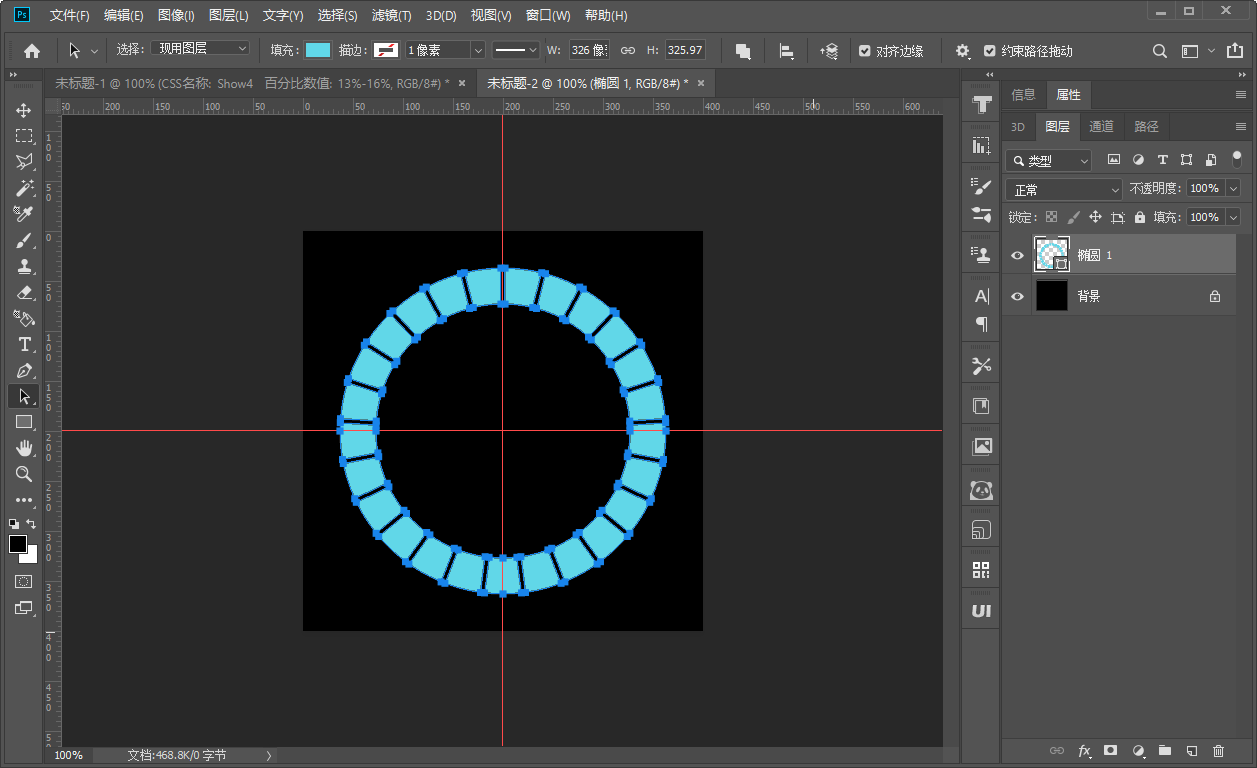Select the Eraser tool

pyautogui.click(x=23, y=292)
